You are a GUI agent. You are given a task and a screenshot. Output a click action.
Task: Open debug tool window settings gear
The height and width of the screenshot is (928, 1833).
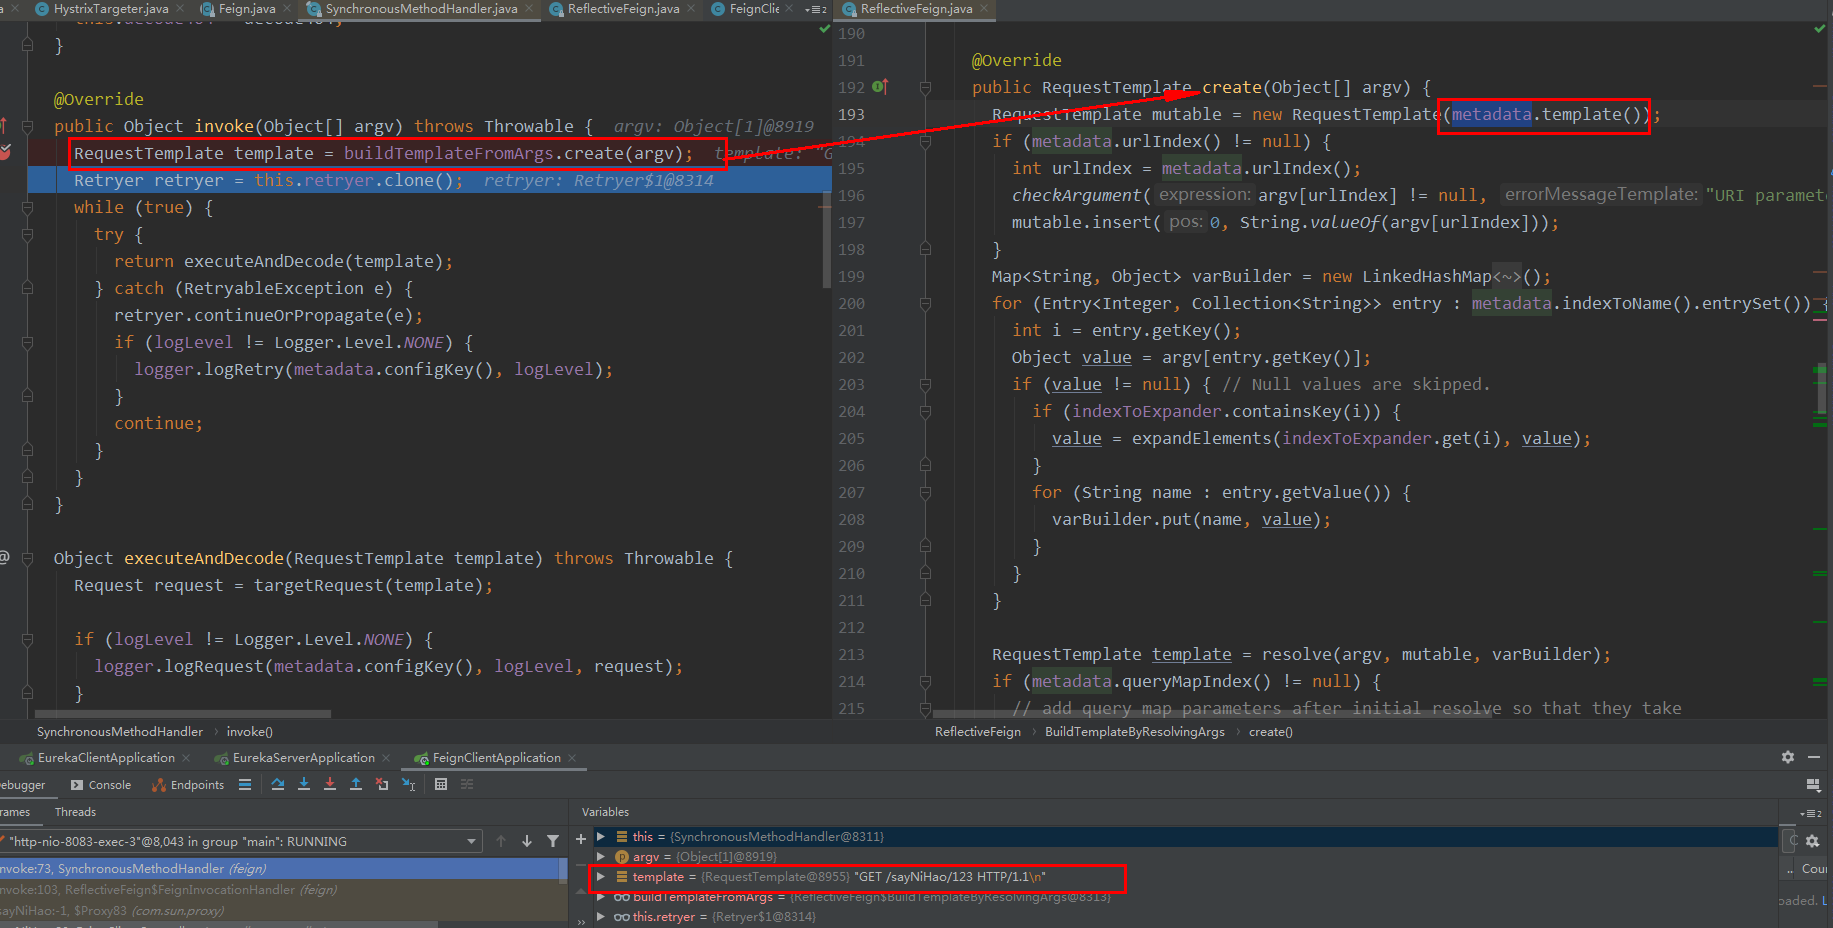pyautogui.click(x=1788, y=757)
